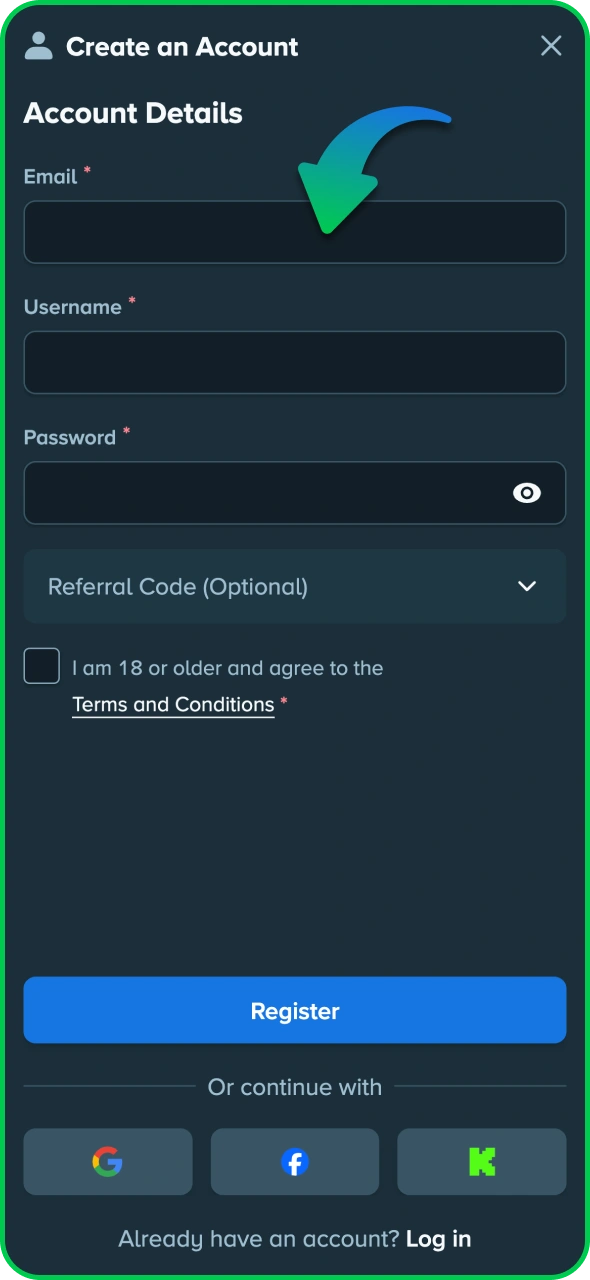Click the Google sign-in icon
The image size is (590, 1280).
pos(108,1161)
